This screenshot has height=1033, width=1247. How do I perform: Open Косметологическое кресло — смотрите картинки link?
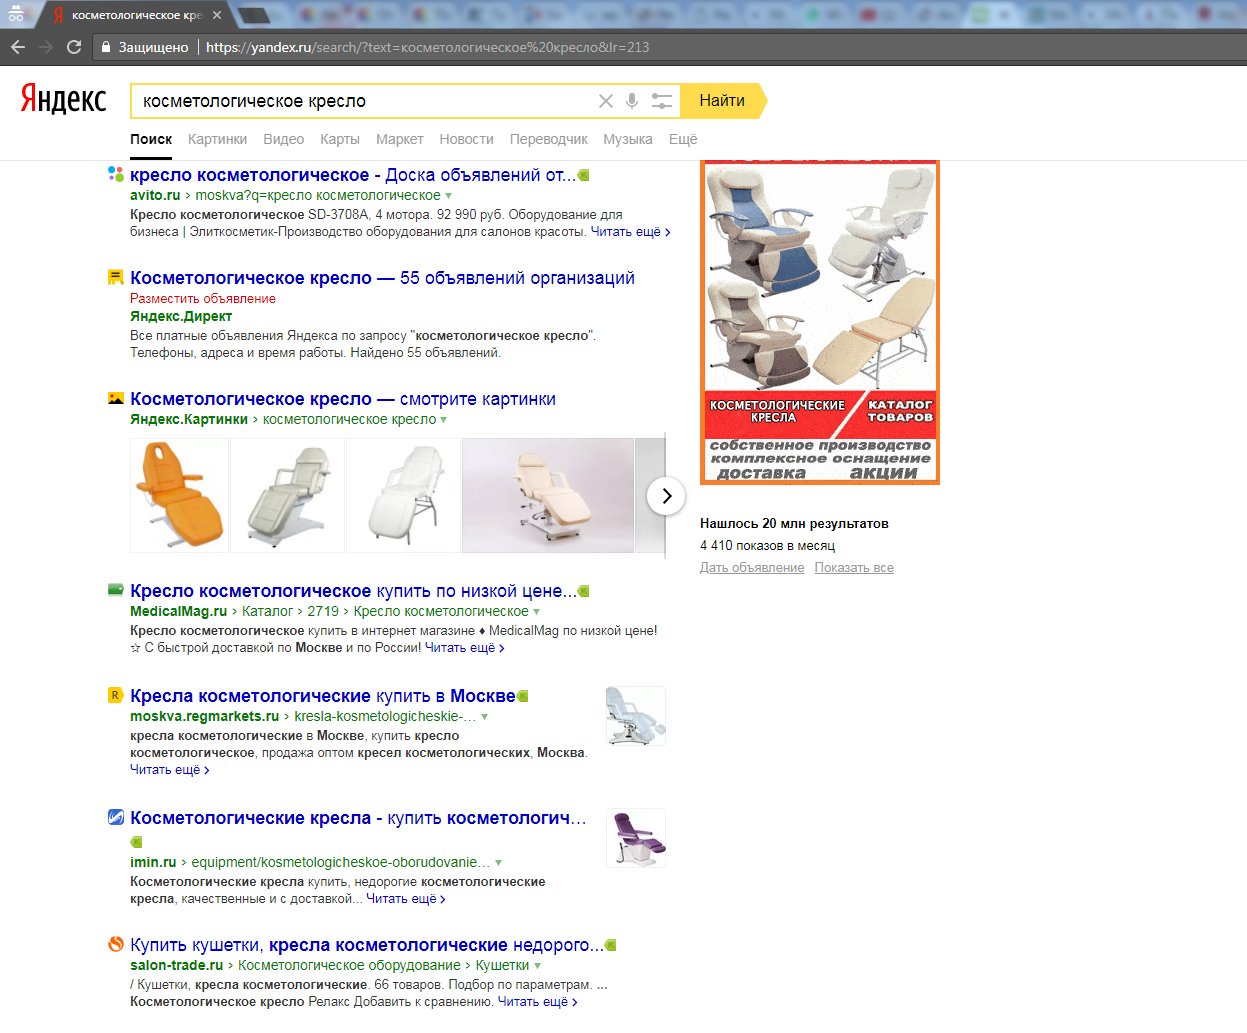pos(343,399)
